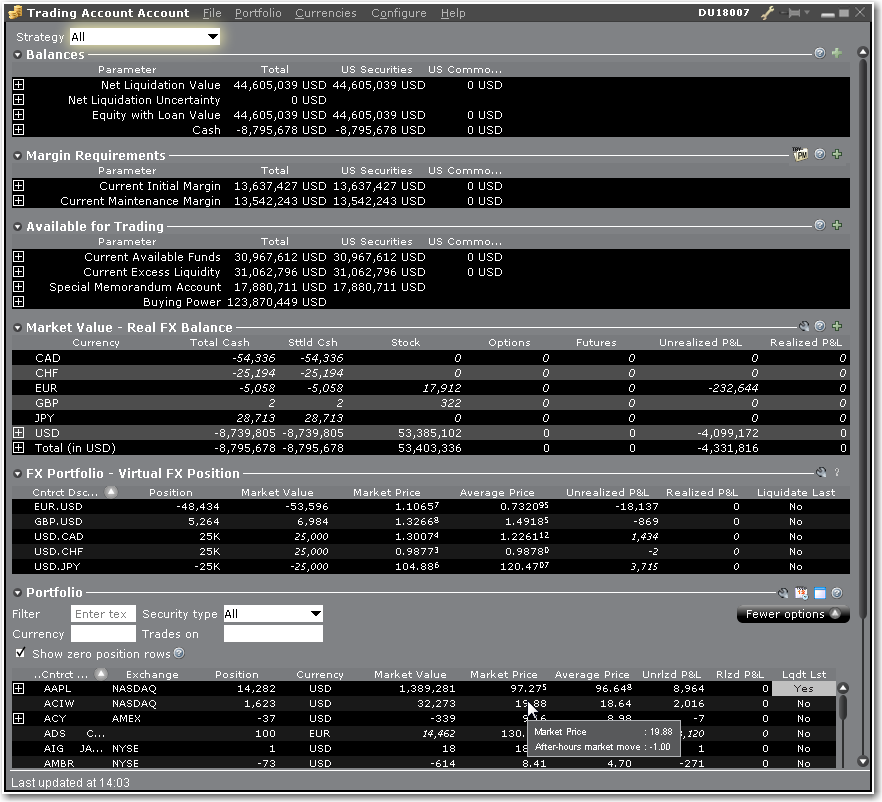This screenshot has width=882, height=802.
Task: Click the Exchange column header in Portfolio table
Action: (x=152, y=674)
